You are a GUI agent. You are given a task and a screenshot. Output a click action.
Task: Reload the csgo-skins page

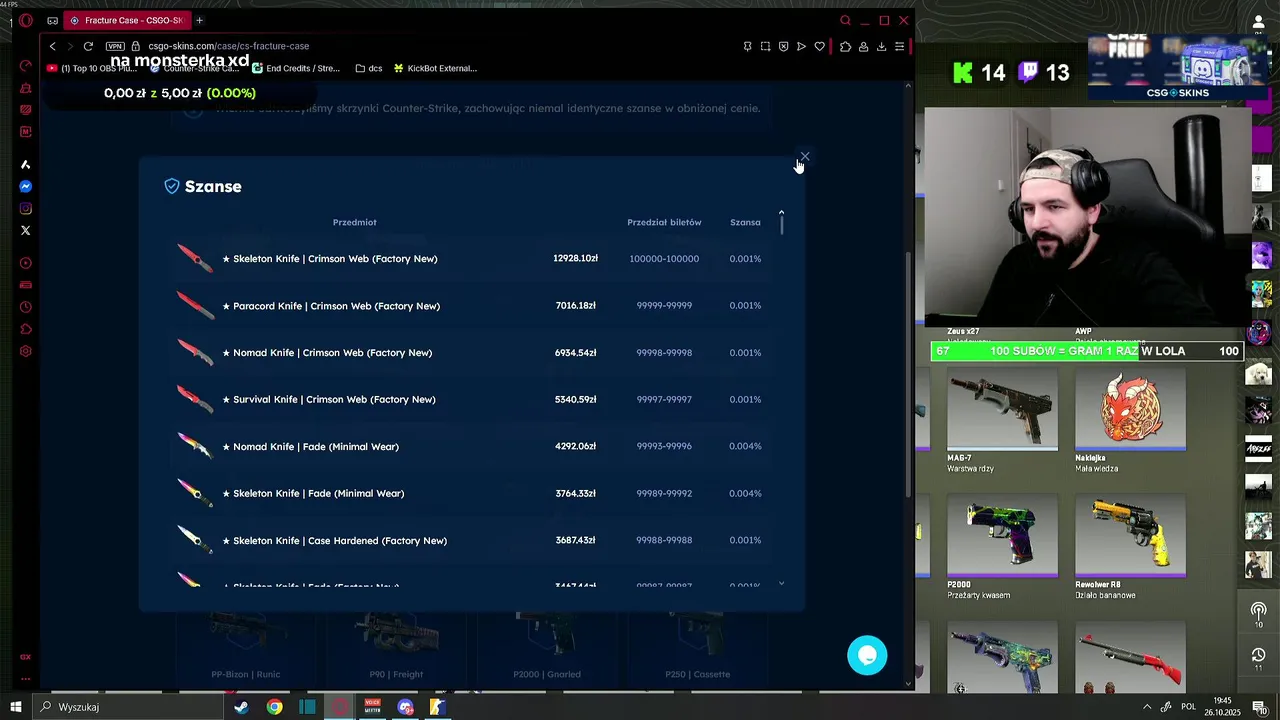point(88,46)
